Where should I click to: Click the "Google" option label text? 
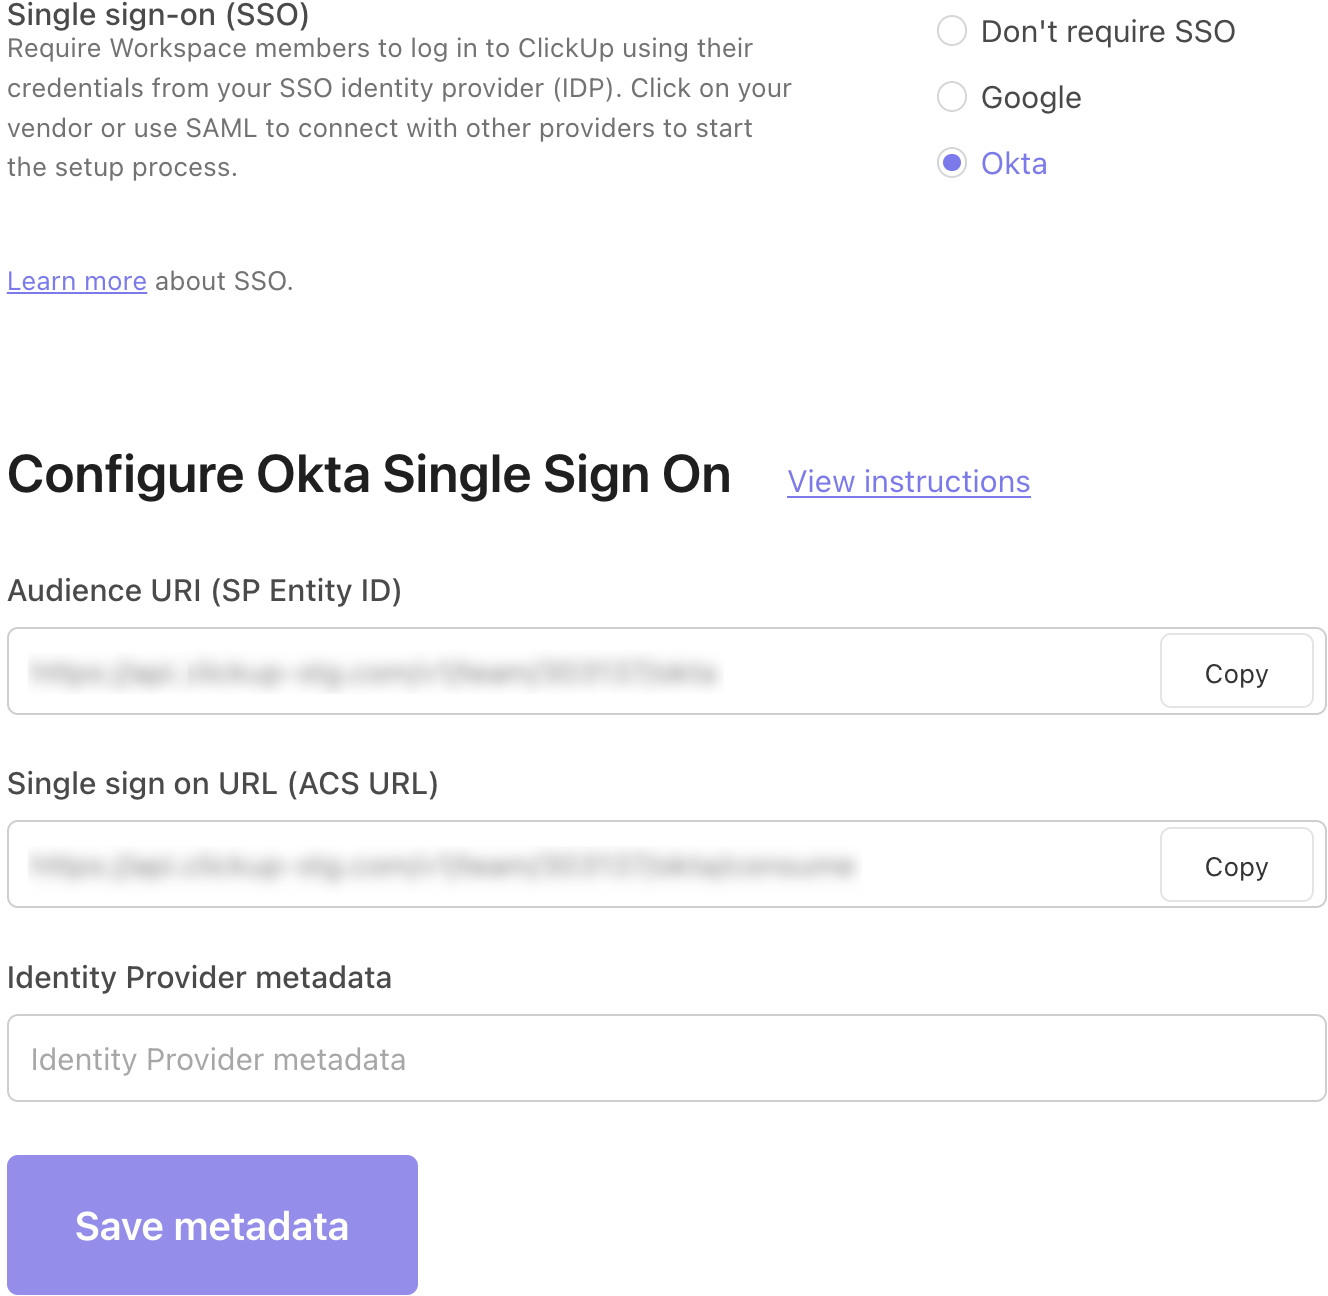[x=1031, y=98]
